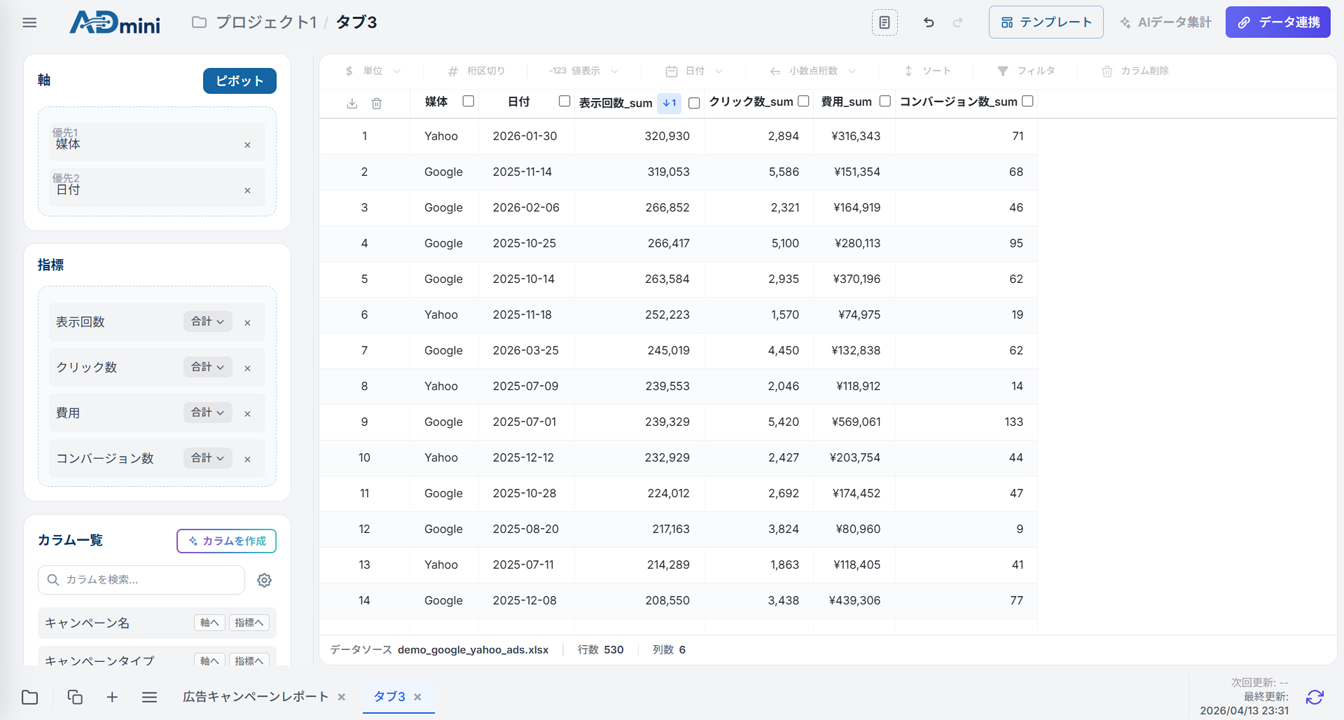The width and height of the screenshot is (1344, 720).
Task: Select row number 14 in the table
Action: 364,601
